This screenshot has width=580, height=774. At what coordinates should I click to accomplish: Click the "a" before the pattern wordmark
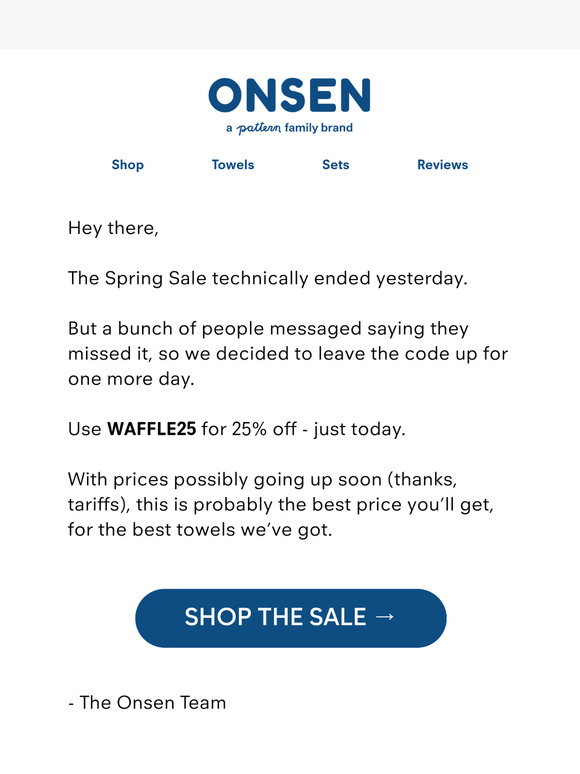pos(229,128)
